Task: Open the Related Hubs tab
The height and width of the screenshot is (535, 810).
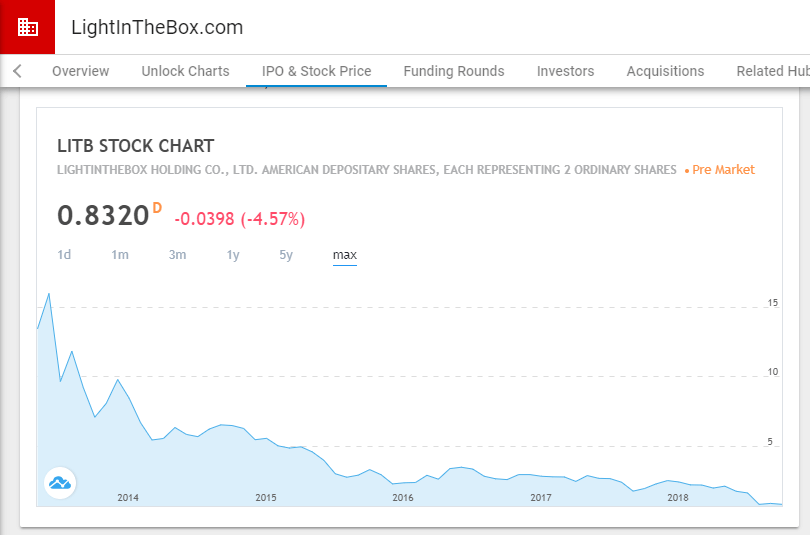Action: point(772,71)
